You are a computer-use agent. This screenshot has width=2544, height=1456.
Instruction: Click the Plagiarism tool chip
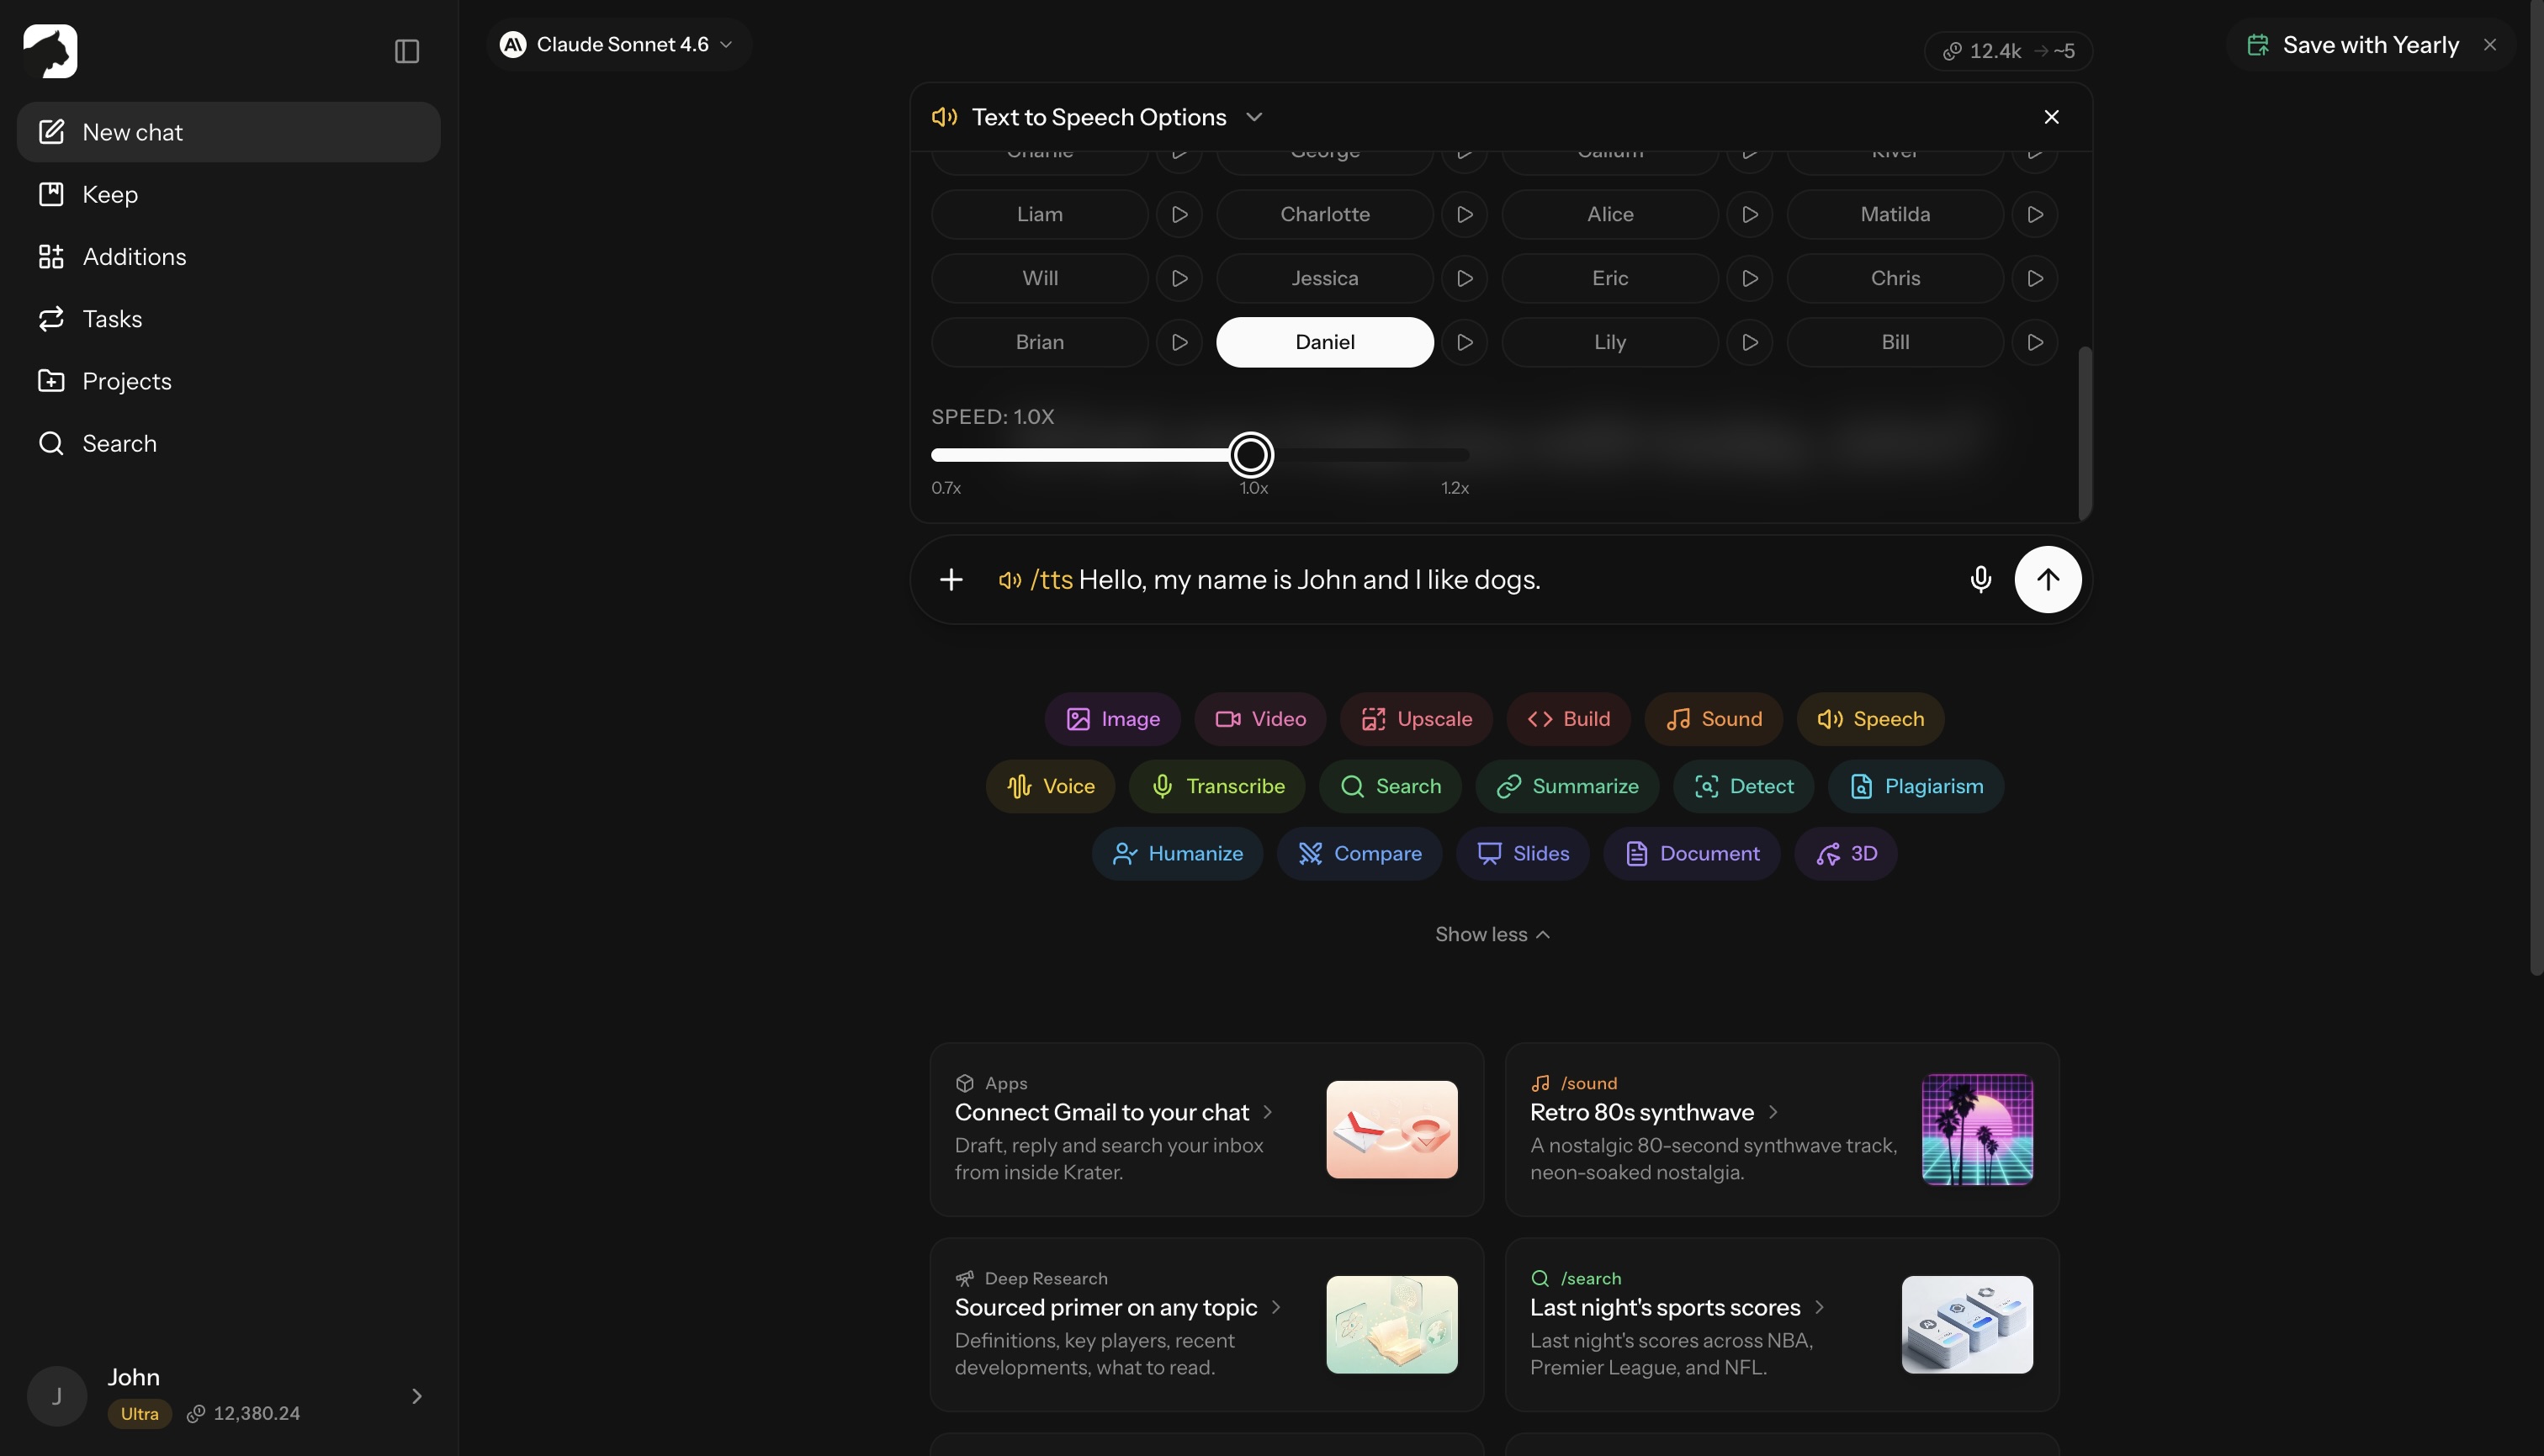click(1915, 786)
